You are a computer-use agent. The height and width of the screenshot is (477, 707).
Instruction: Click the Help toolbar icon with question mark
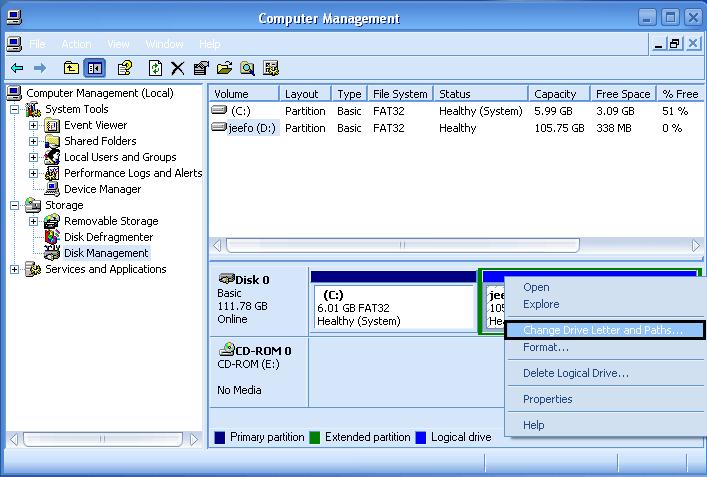click(125, 68)
